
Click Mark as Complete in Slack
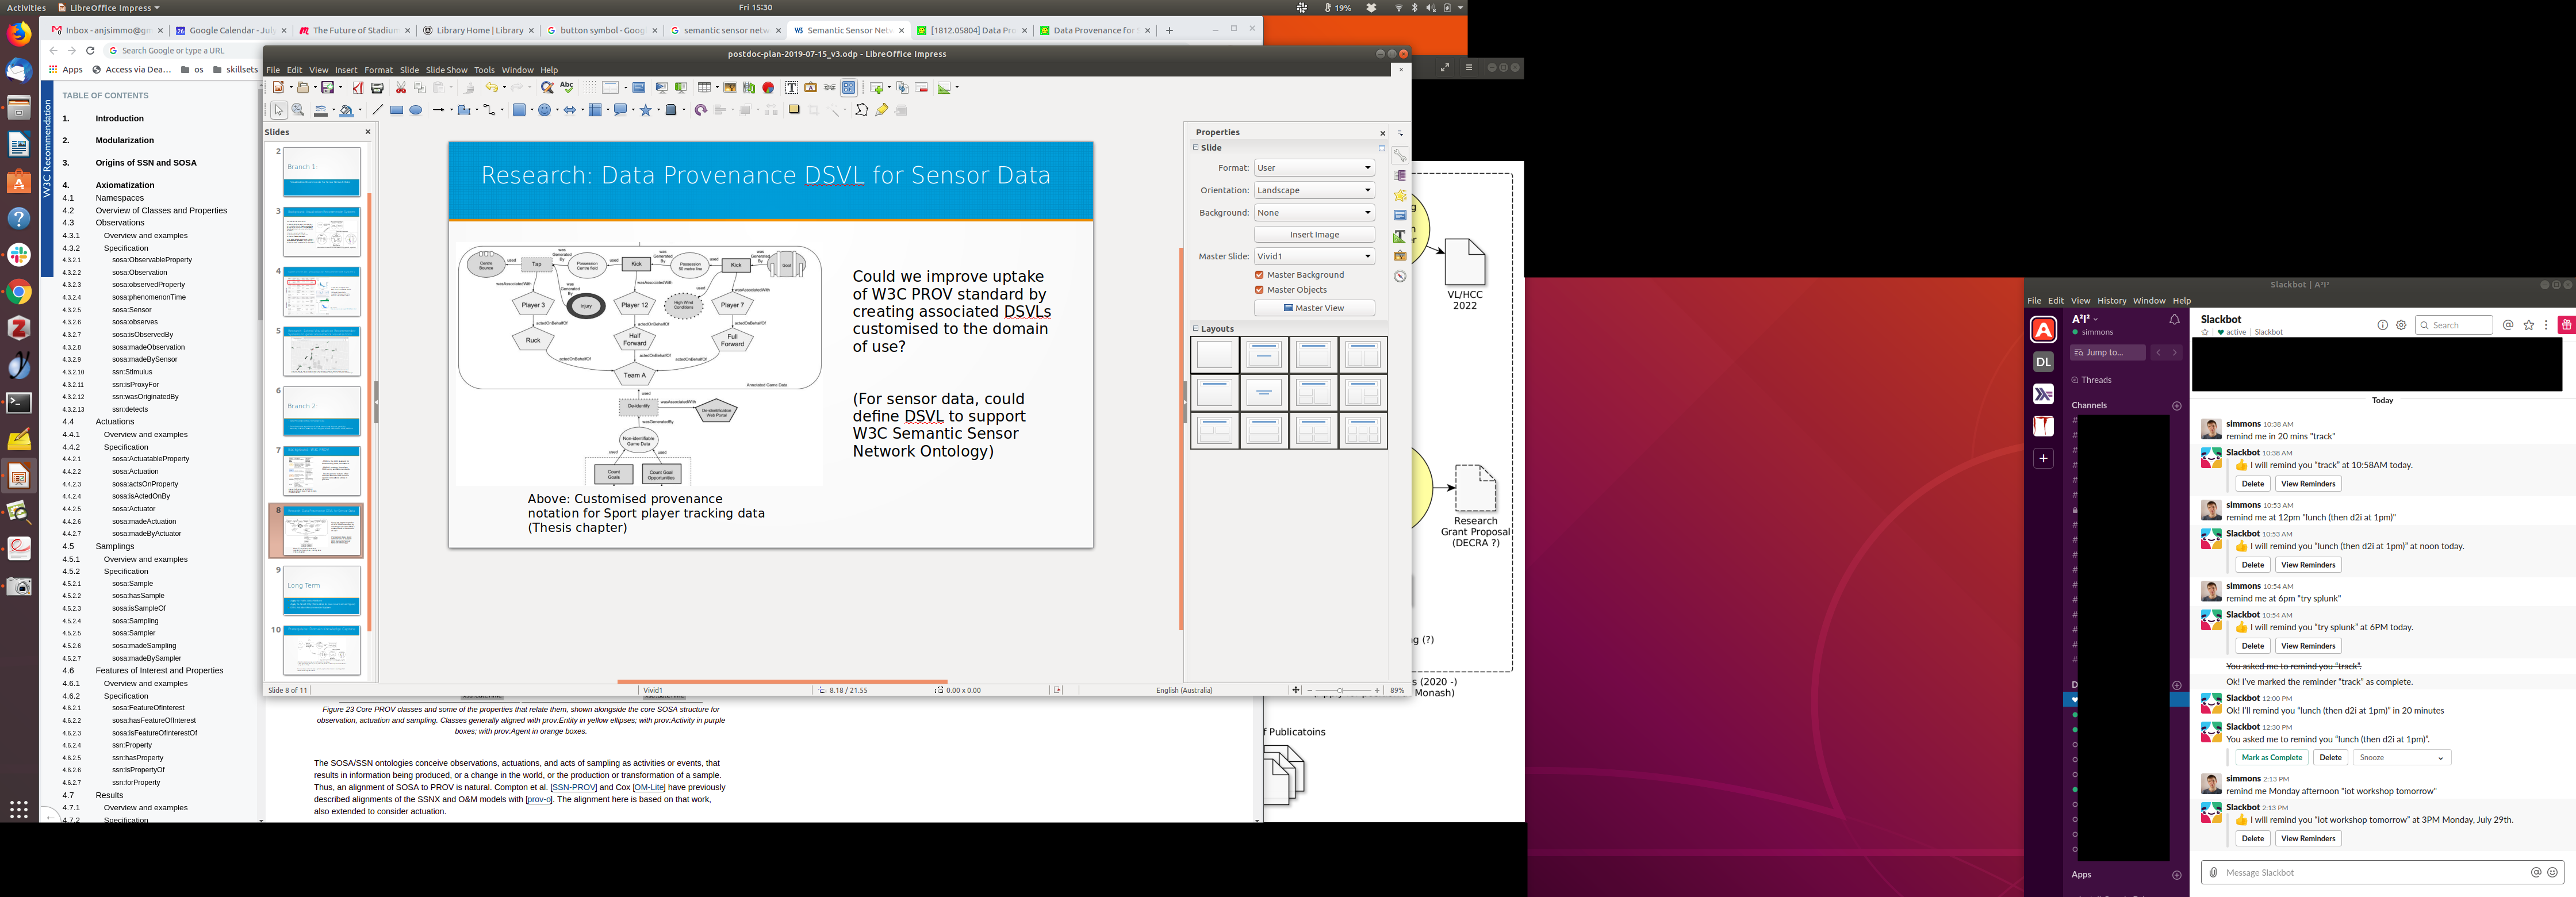point(2271,758)
